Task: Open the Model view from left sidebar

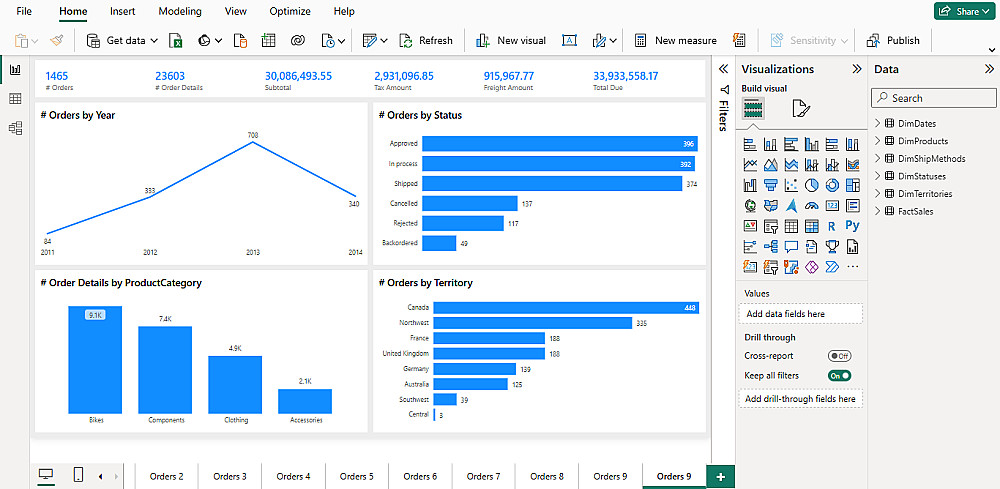Action: 15,128
